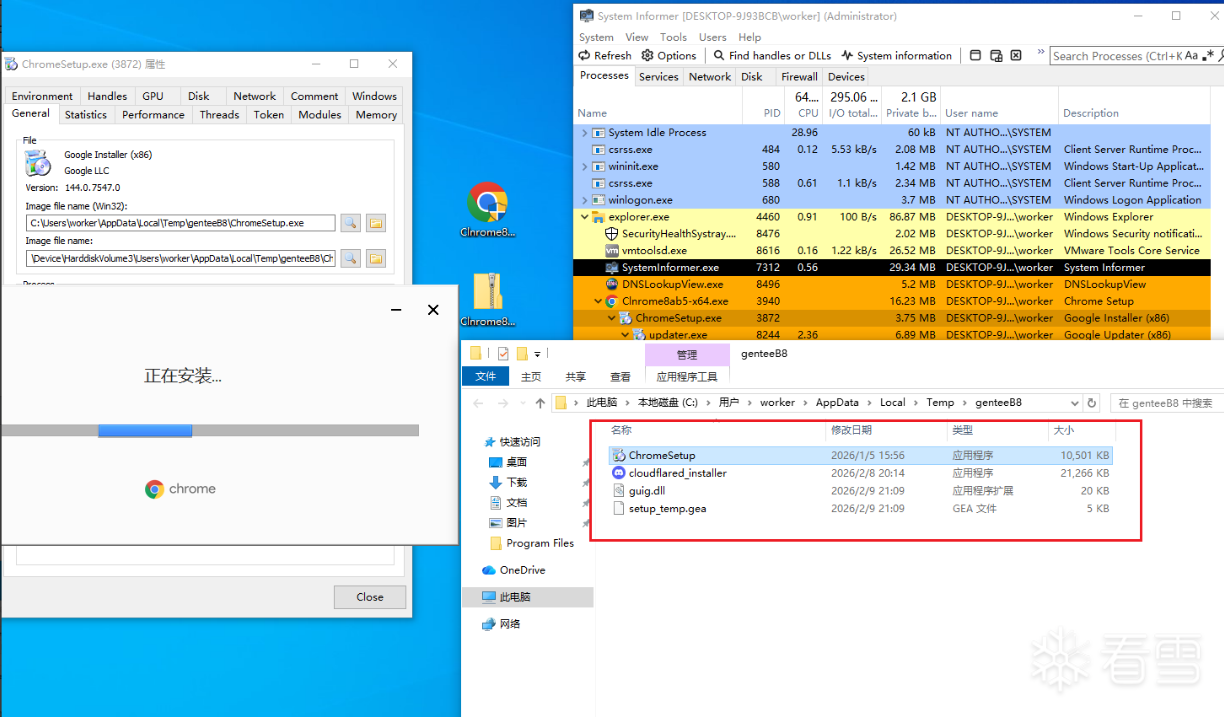The image size is (1224, 717).
Task: Select the zipped Clnrome8 archive desktop icon
Action: pos(487,300)
